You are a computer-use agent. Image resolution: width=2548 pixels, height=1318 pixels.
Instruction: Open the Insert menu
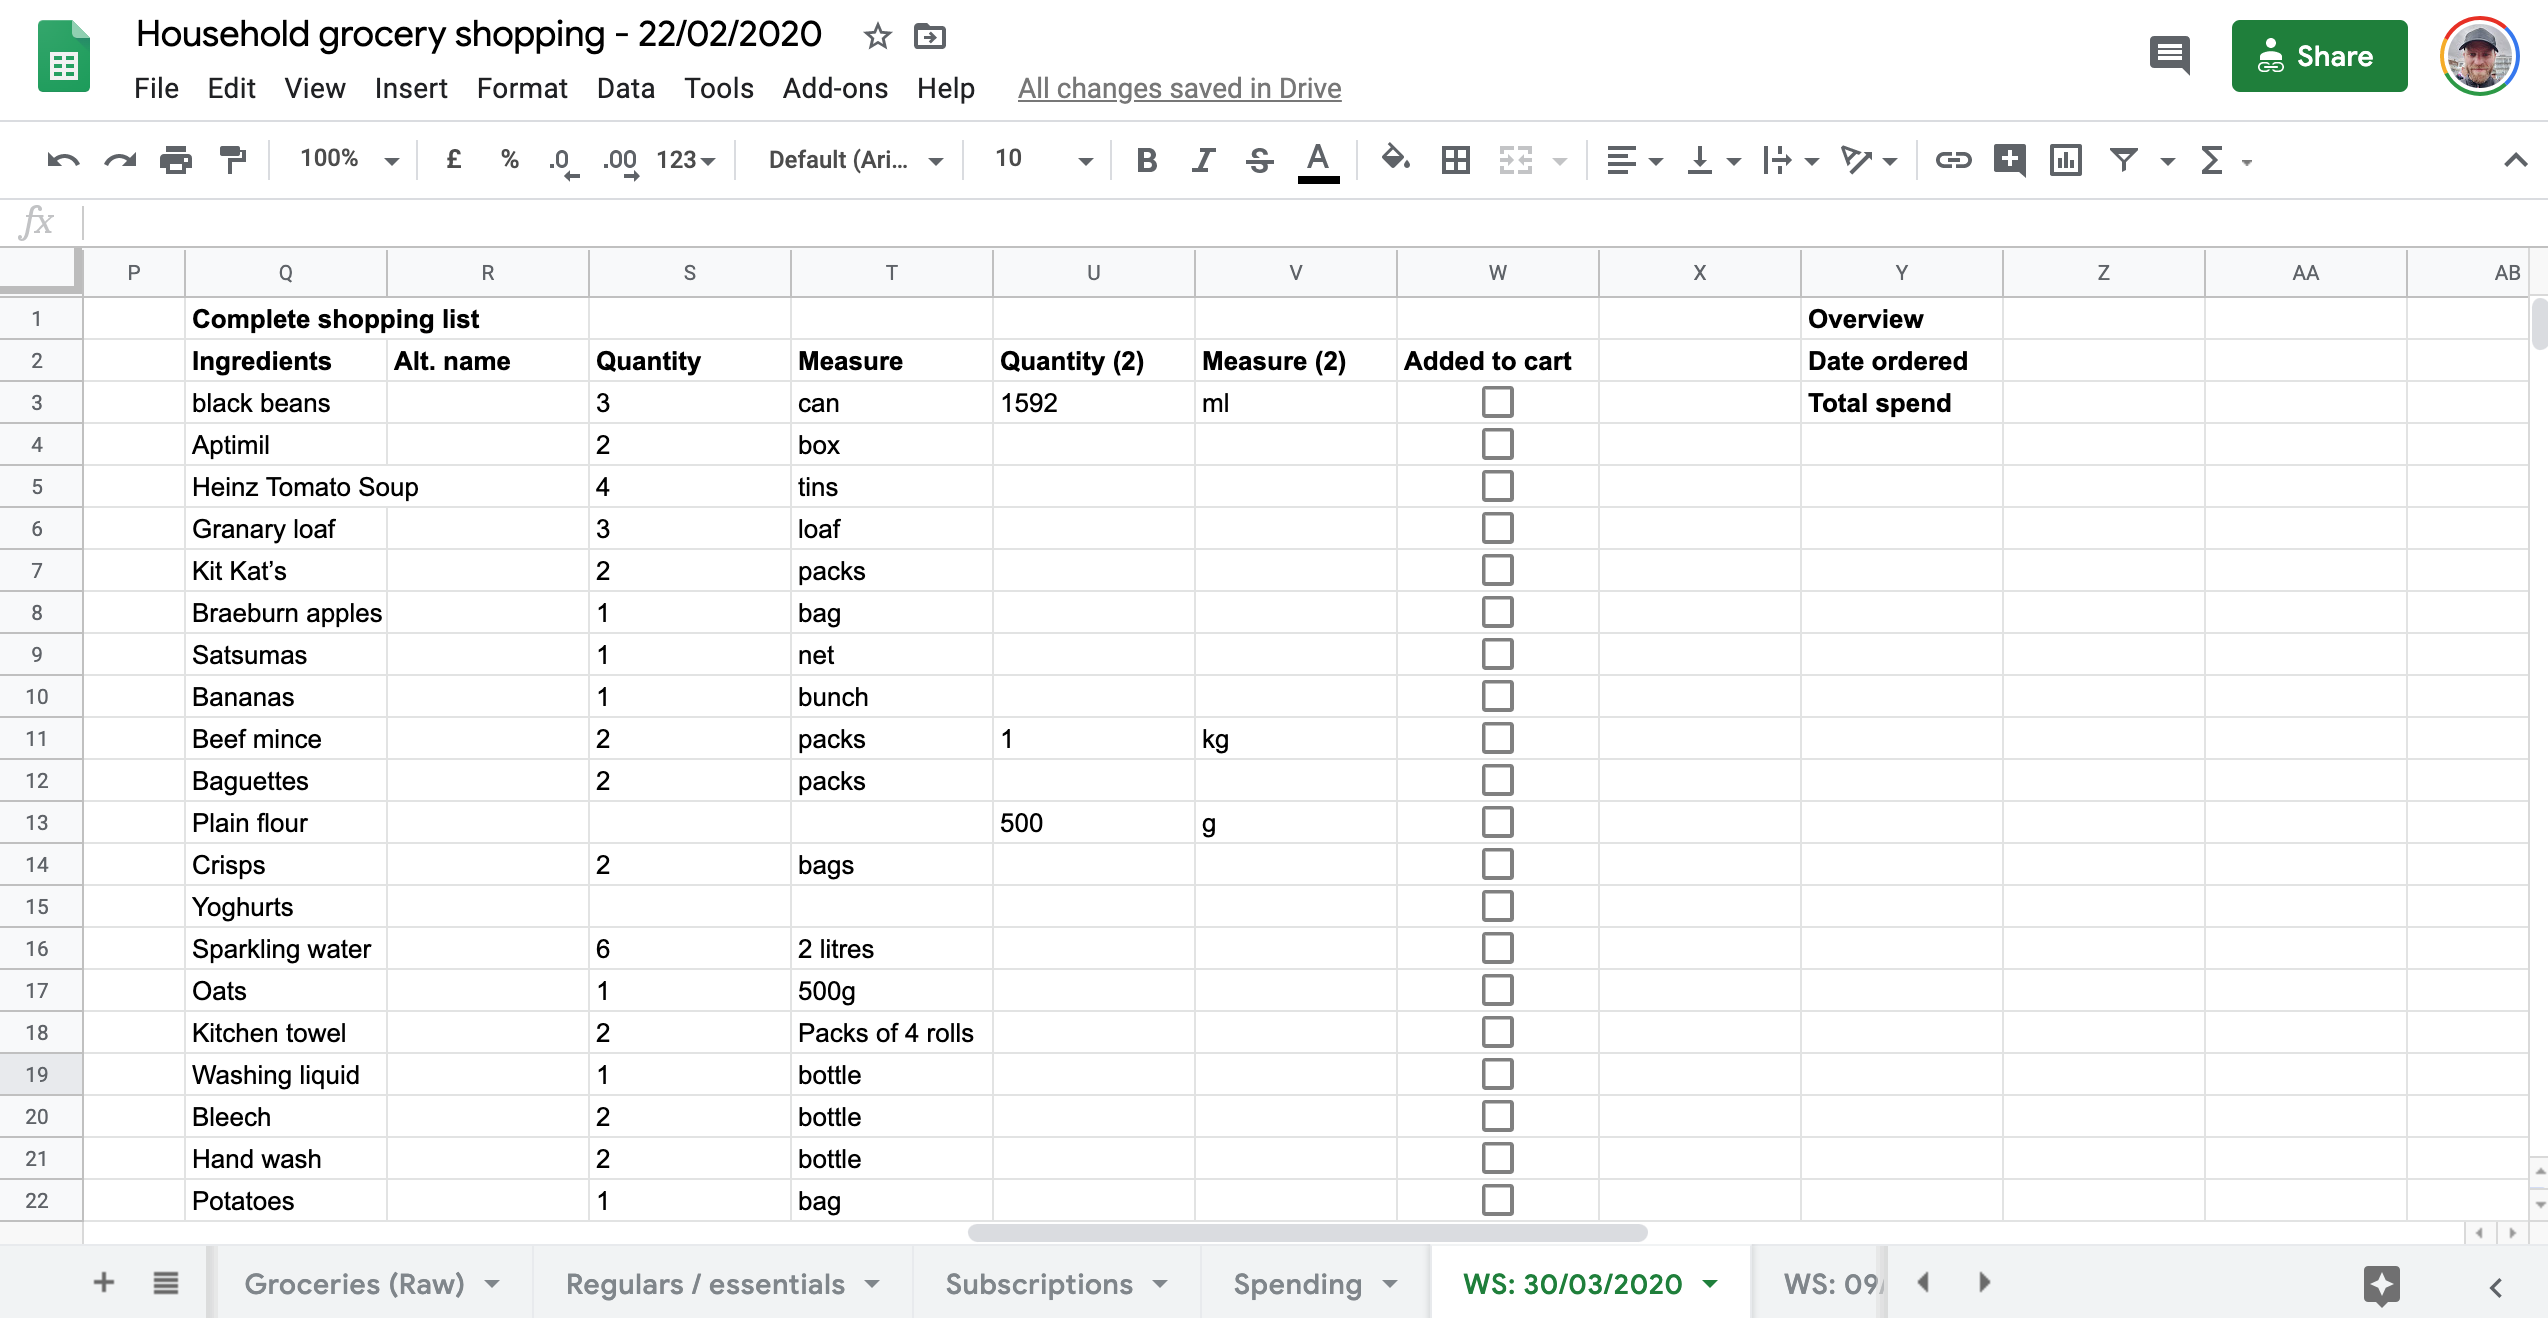[411, 88]
